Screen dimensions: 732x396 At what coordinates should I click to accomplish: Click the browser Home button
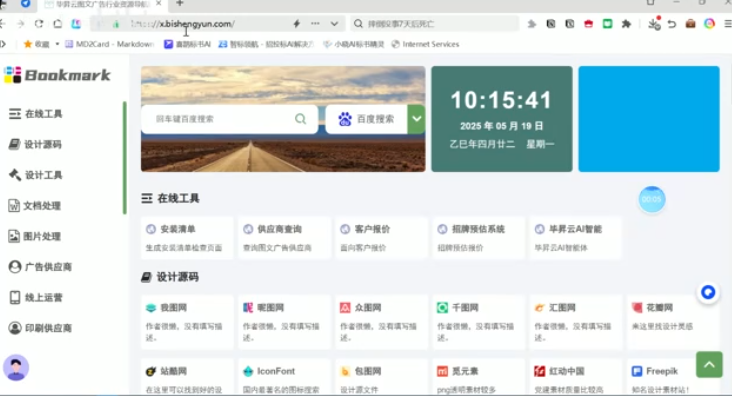click(x=57, y=24)
